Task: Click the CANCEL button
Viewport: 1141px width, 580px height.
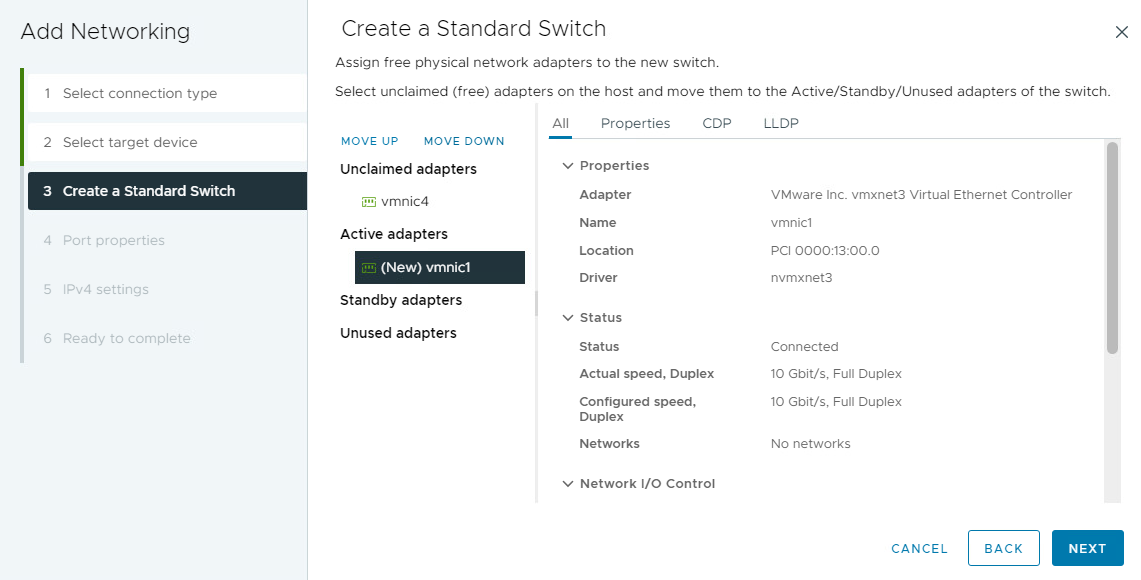Action: pos(920,549)
